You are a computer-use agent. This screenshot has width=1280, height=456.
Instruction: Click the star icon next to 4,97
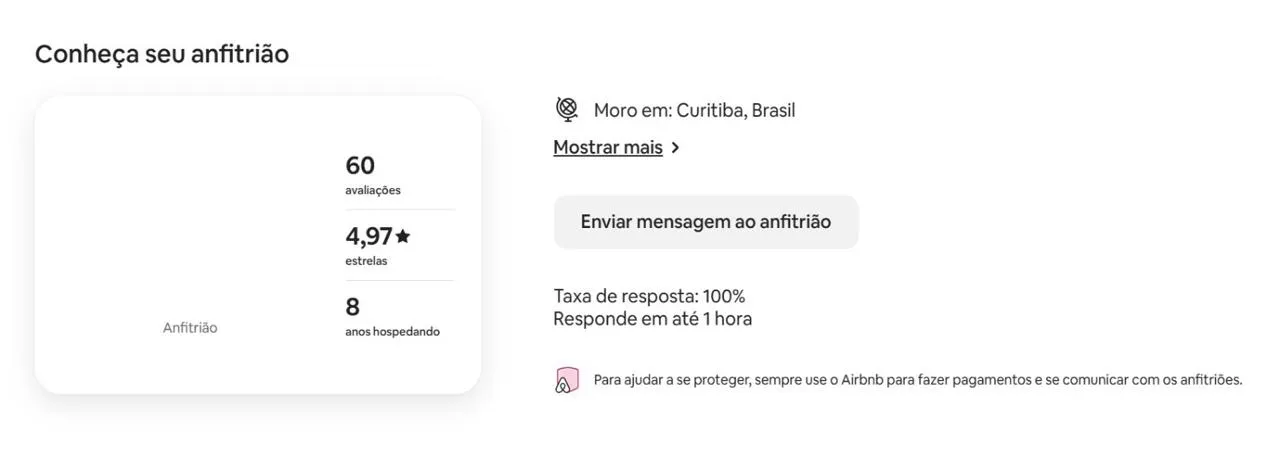pos(403,236)
